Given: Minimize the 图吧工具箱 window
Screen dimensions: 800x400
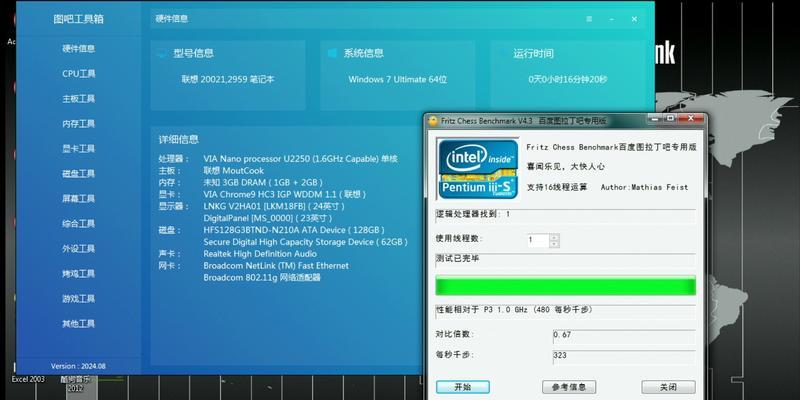Looking at the screenshot, I should point(612,19).
